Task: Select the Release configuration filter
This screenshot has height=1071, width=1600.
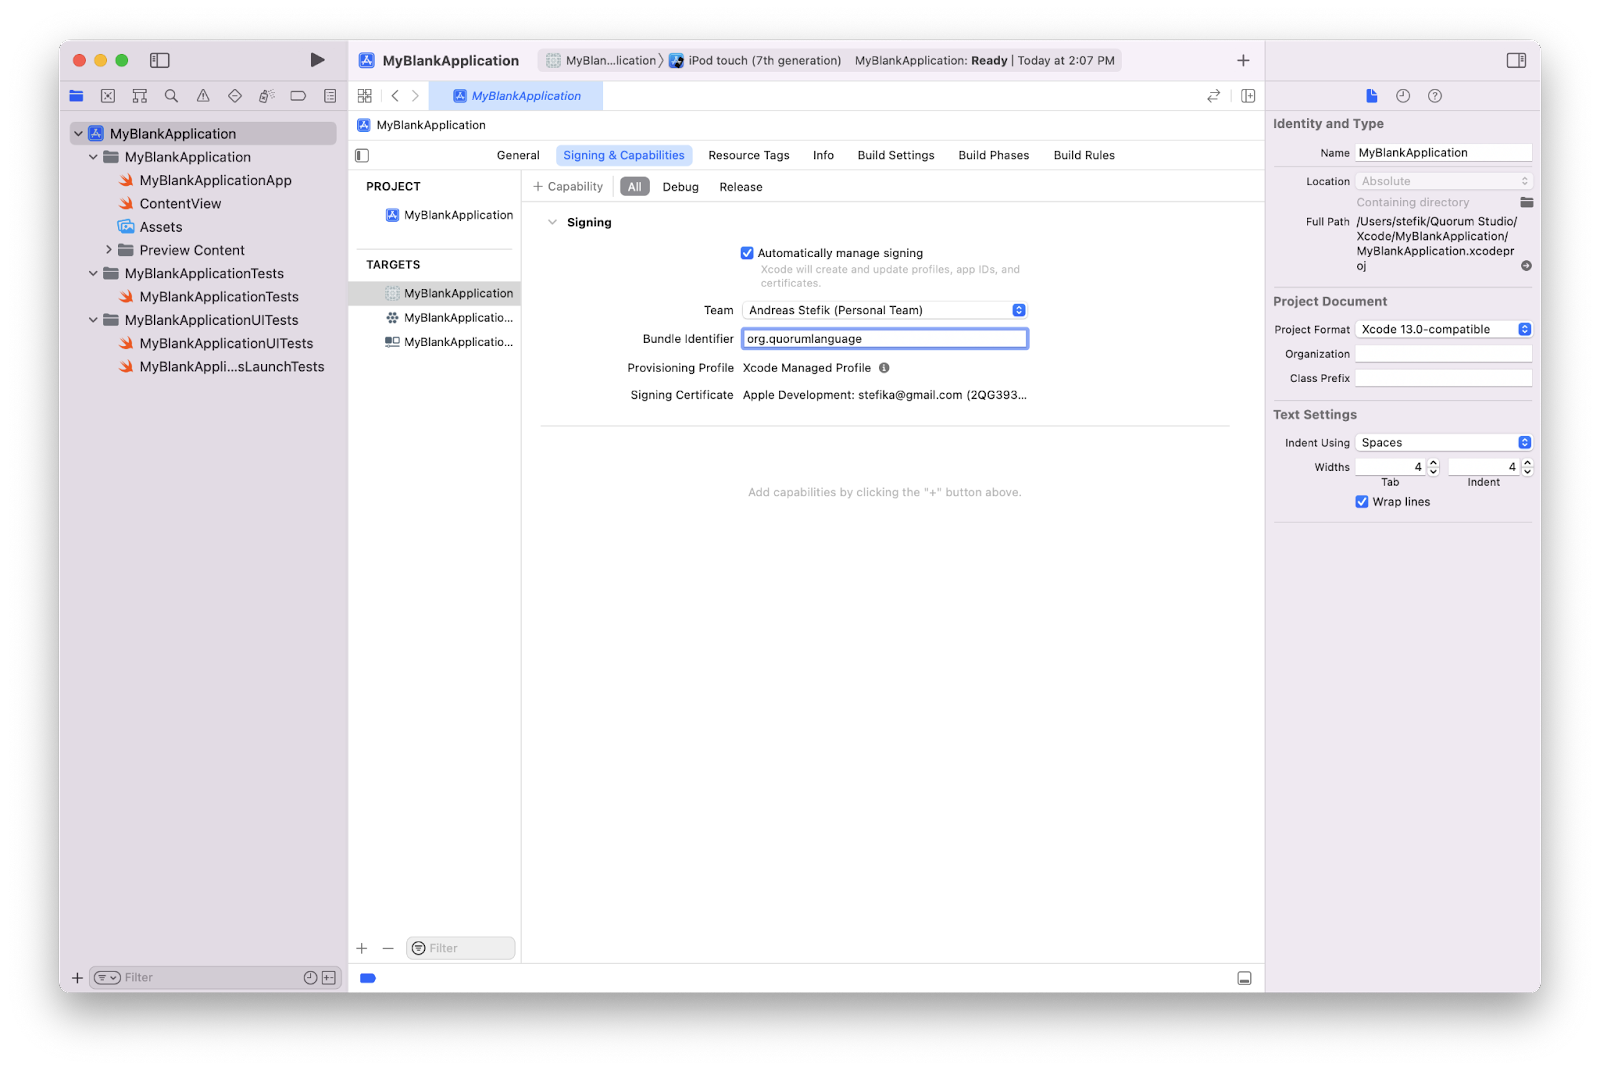Action: pyautogui.click(x=740, y=187)
